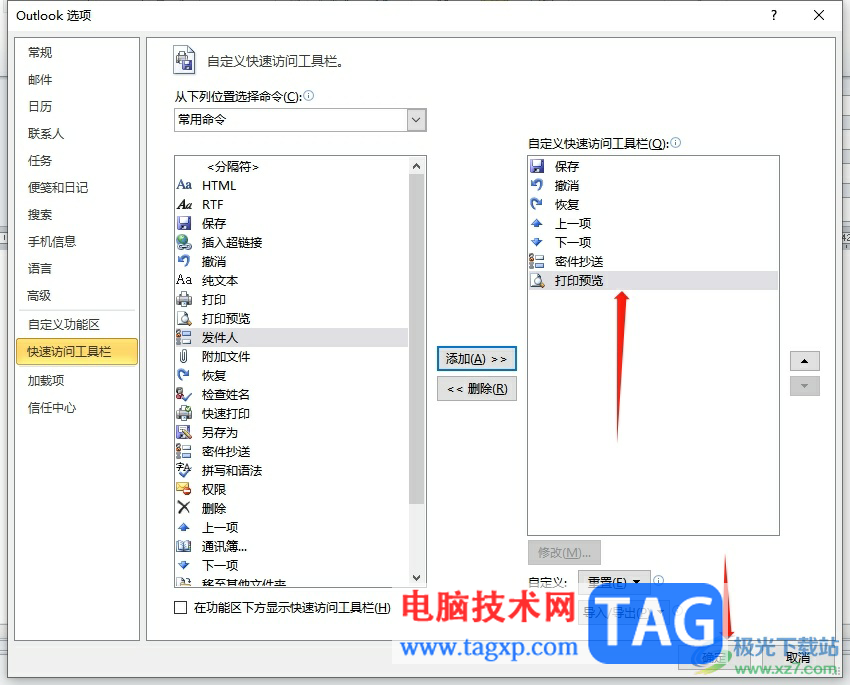The height and width of the screenshot is (685, 850).
Task: Select the address book icon
Action: point(184,546)
